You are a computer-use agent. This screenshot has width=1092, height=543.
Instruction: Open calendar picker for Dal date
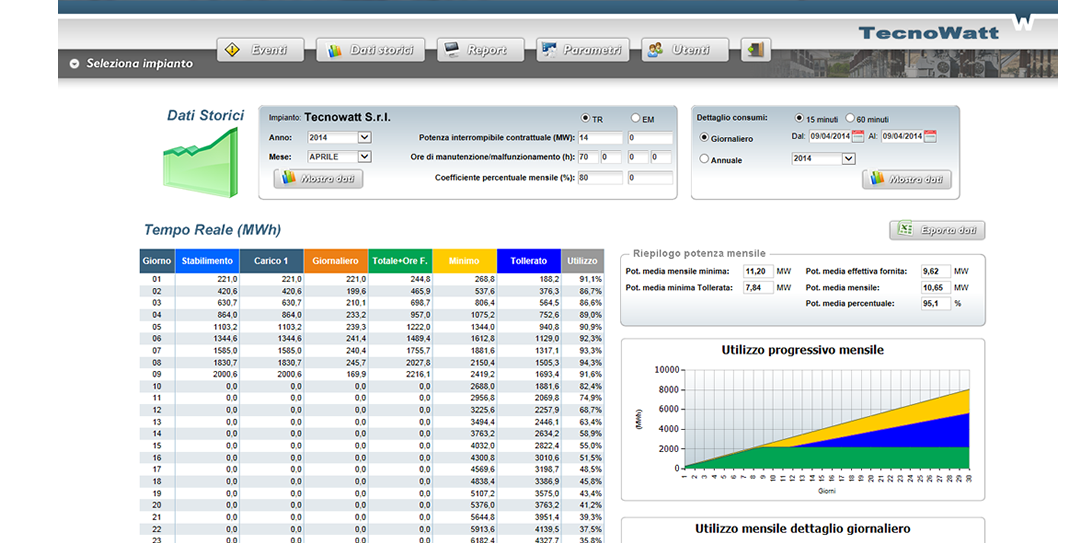point(860,137)
